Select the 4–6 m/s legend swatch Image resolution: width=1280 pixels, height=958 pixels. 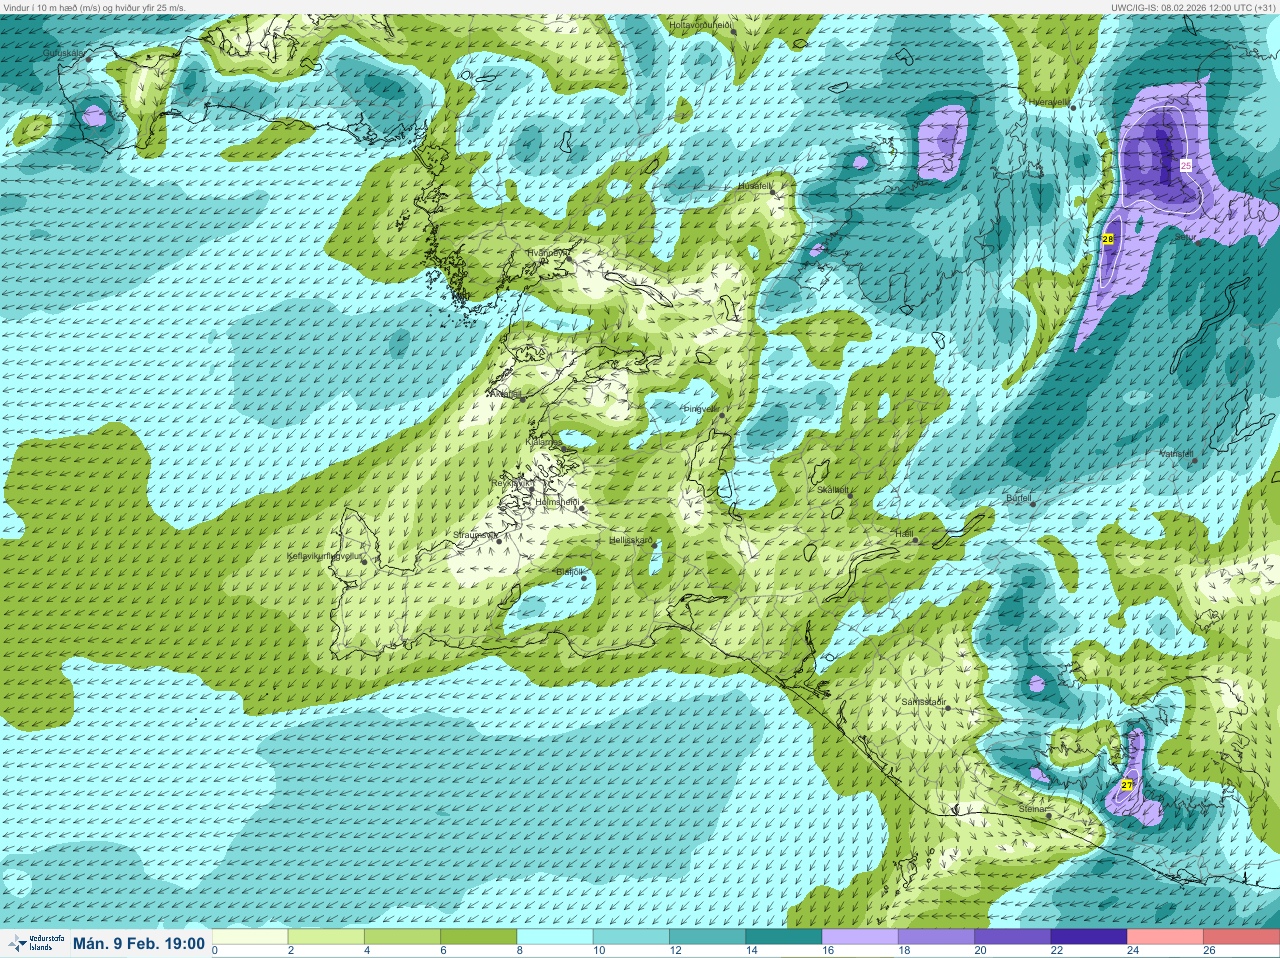pos(403,937)
